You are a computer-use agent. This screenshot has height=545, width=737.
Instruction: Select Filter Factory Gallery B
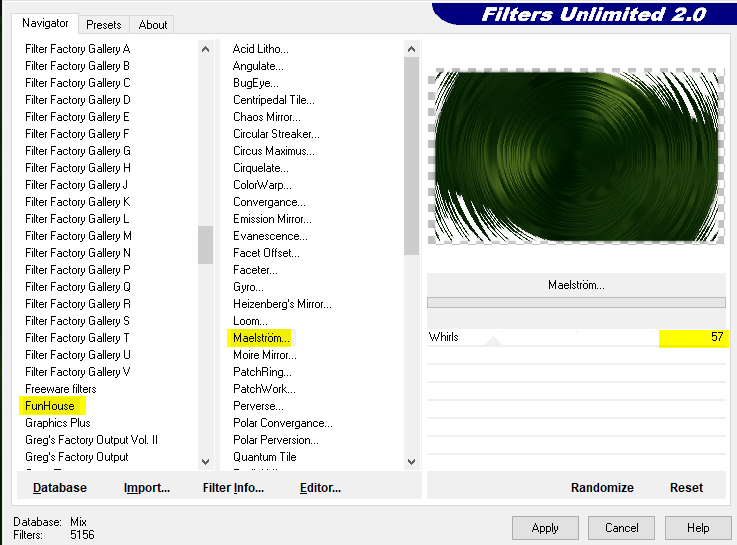[x=77, y=66]
